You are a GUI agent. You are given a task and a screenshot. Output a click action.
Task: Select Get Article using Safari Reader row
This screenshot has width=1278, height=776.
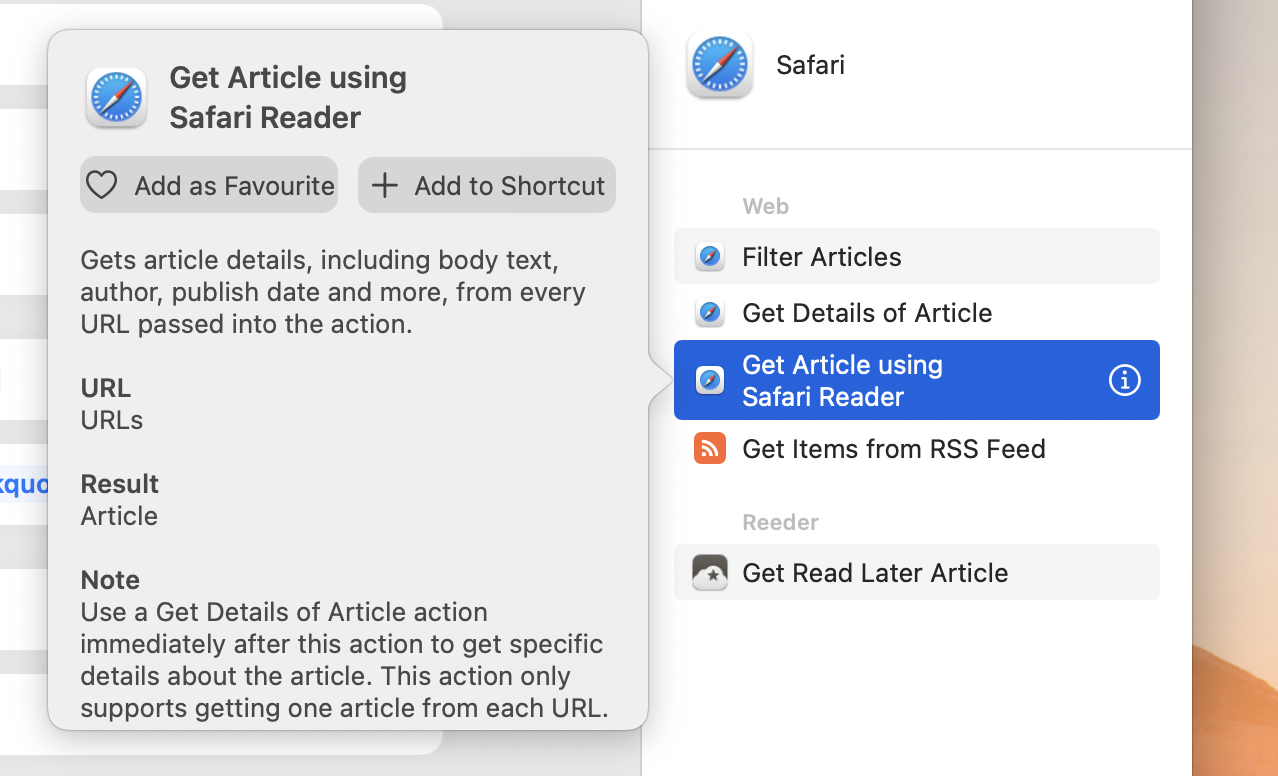pos(917,380)
